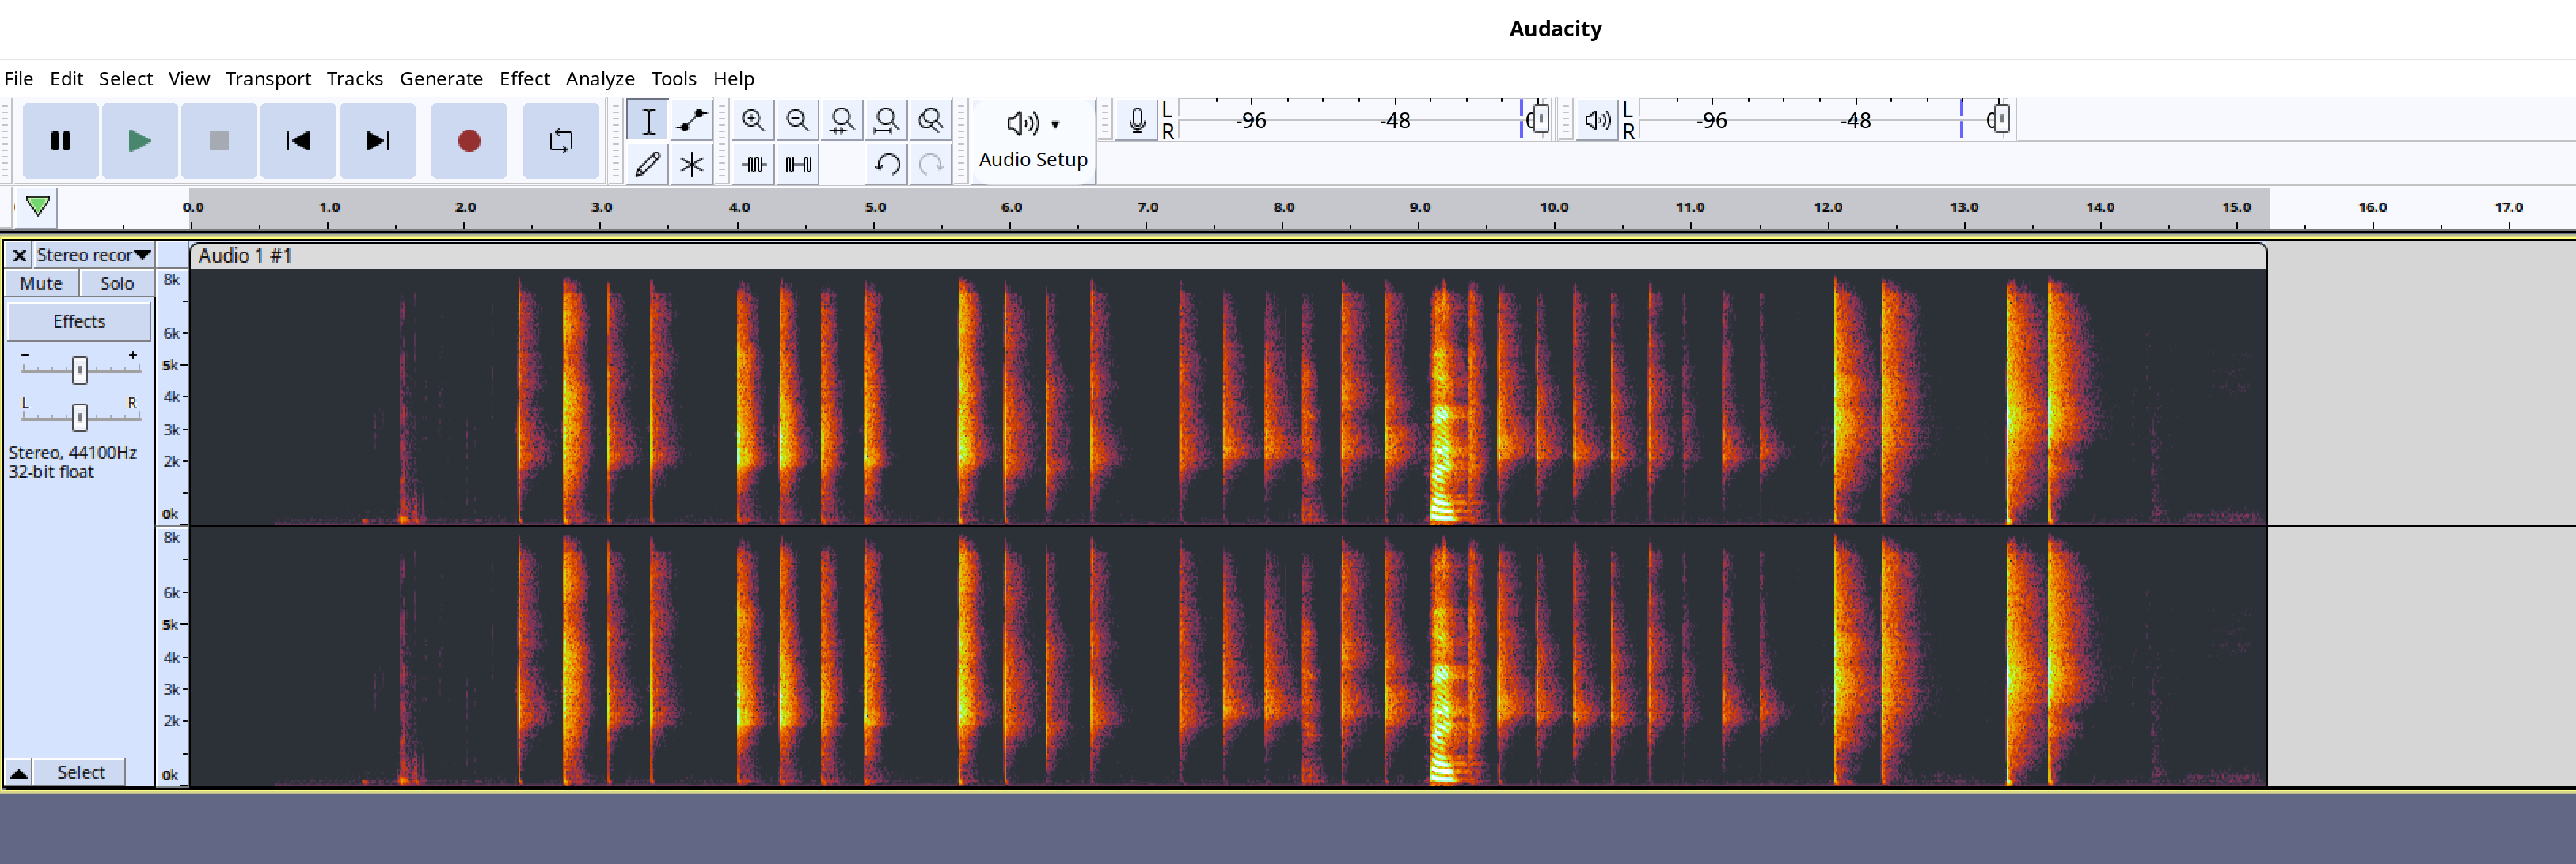
Task: Open the Effect menu
Action: [x=525, y=78]
